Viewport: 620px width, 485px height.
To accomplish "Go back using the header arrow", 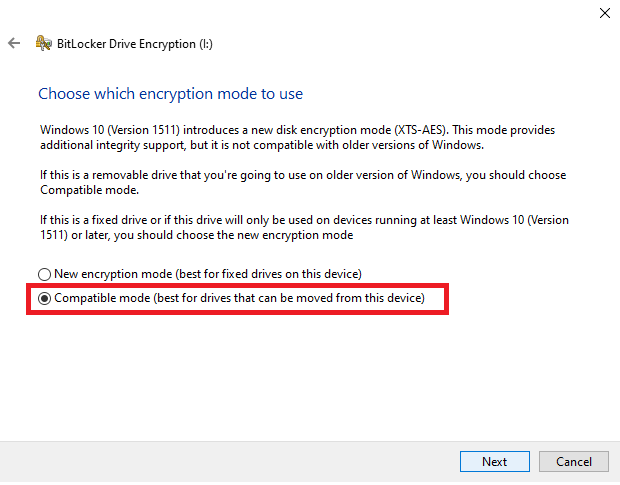I will coord(14,44).
